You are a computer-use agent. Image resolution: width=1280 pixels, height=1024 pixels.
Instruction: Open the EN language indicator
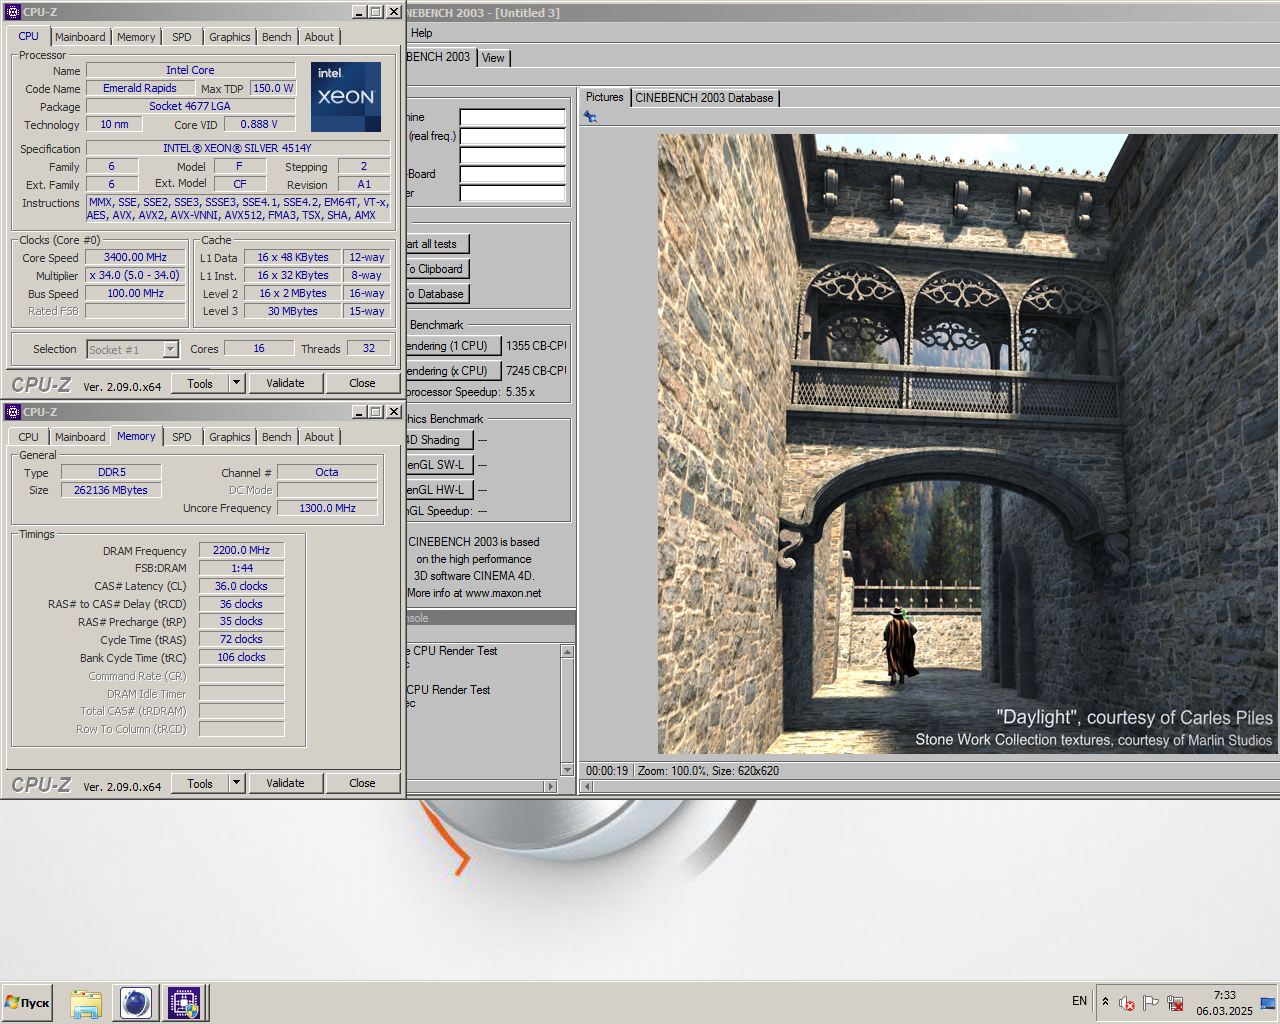[1079, 1001]
